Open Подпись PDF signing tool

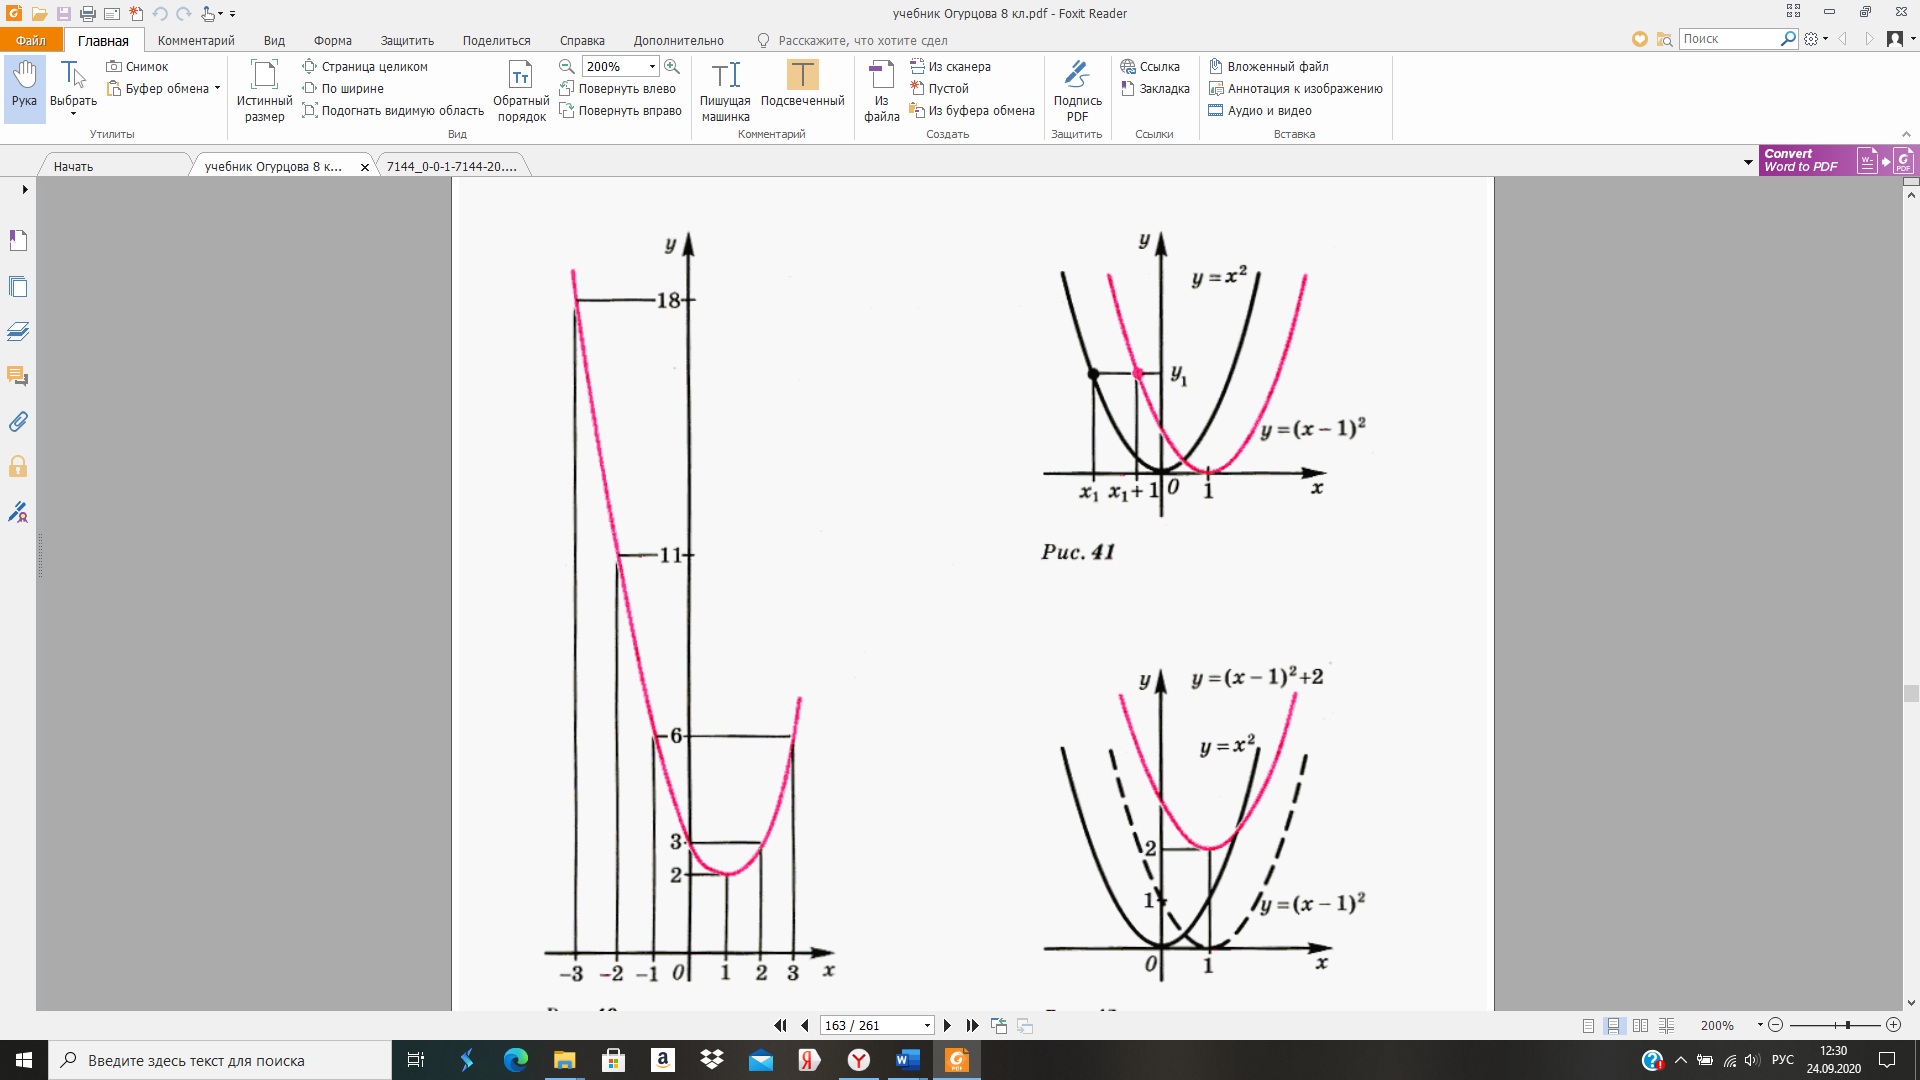coord(1077,90)
